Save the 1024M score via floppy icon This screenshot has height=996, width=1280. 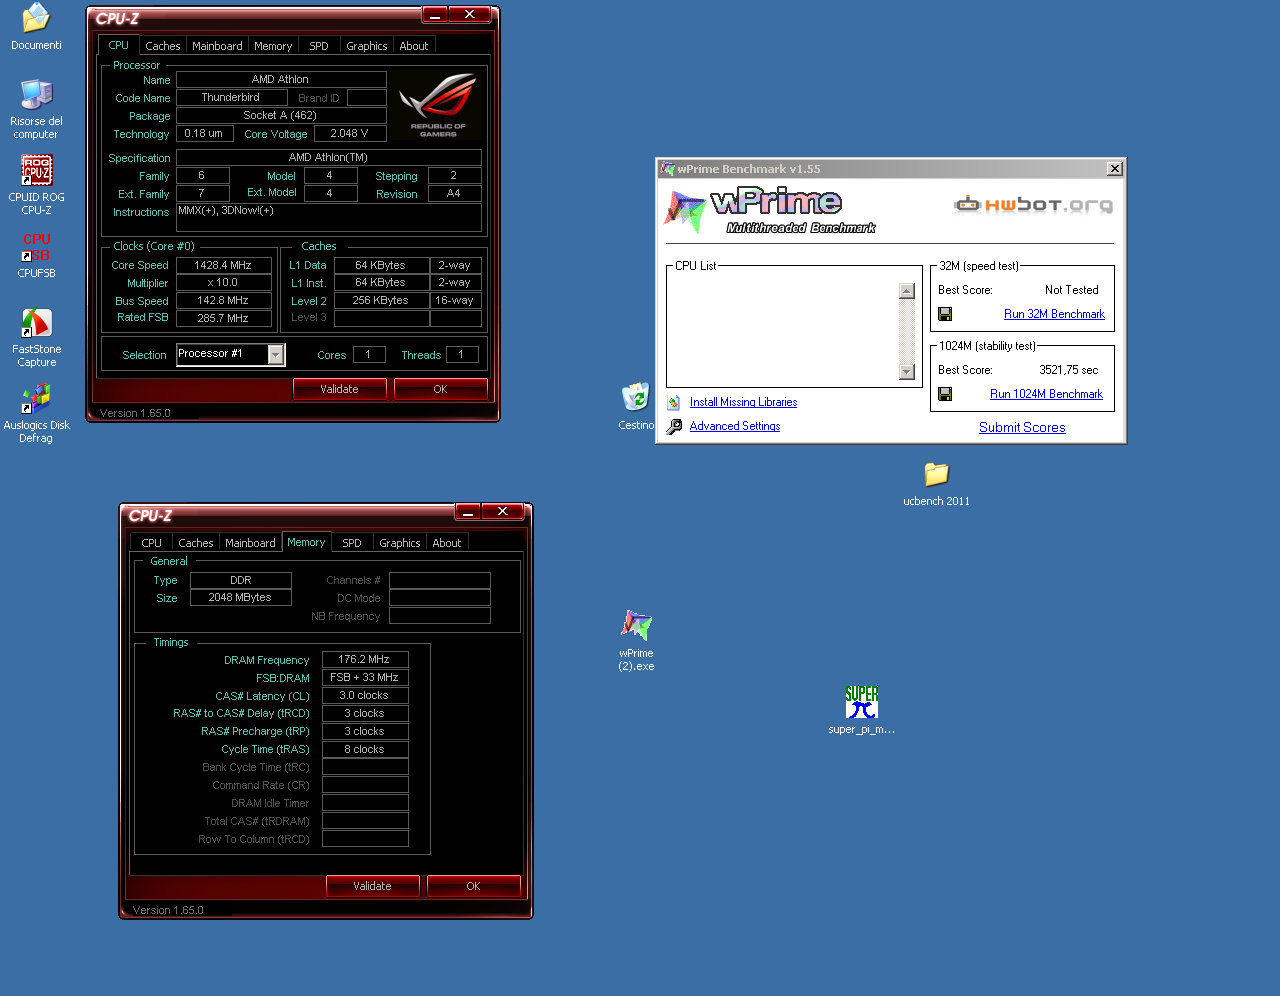[945, 394]
